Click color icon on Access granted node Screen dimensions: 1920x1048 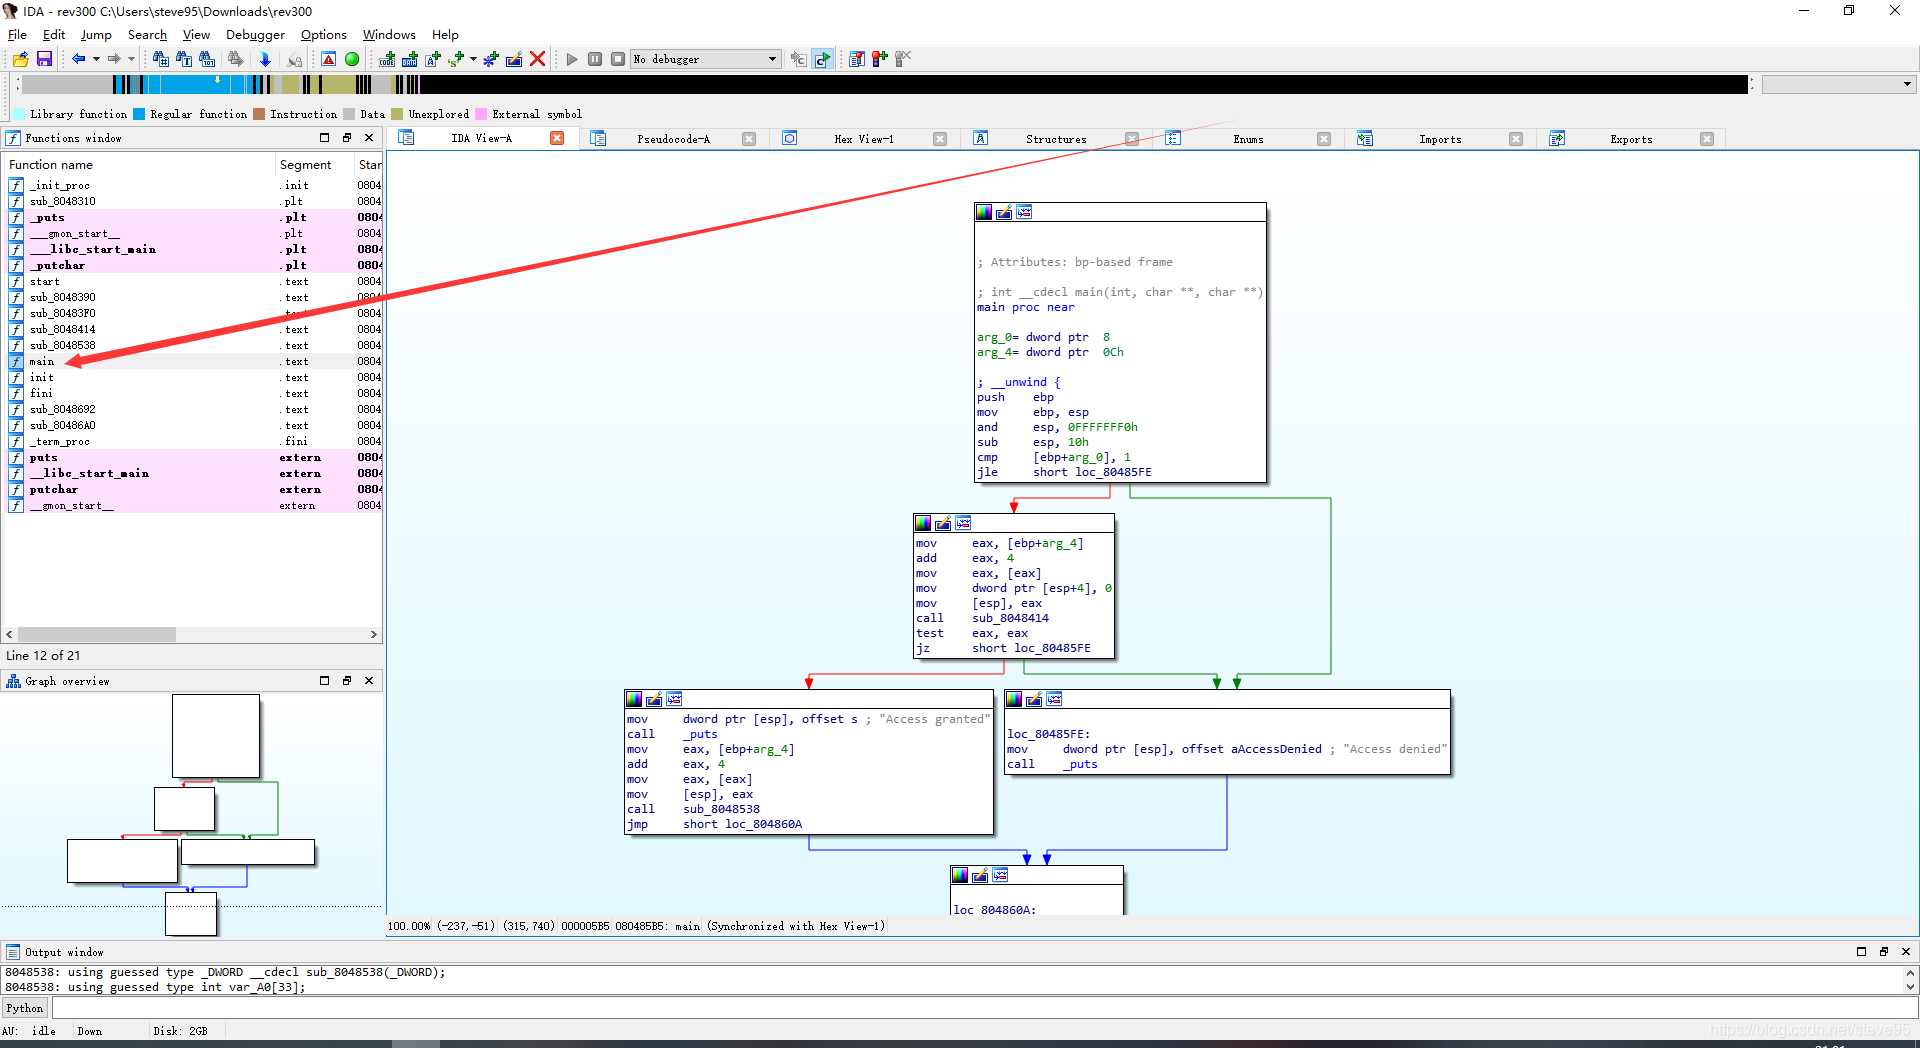coord(634,699)
